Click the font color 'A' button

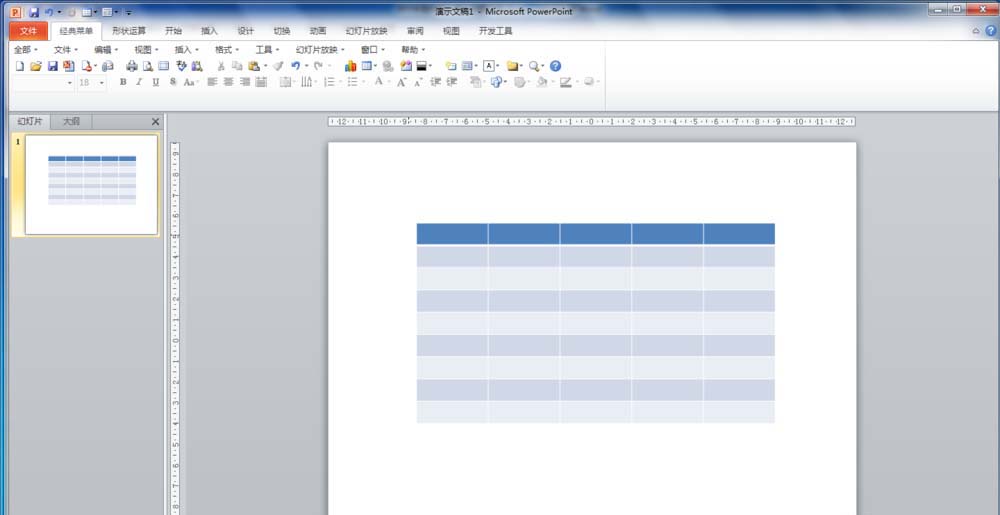(379, 82)
